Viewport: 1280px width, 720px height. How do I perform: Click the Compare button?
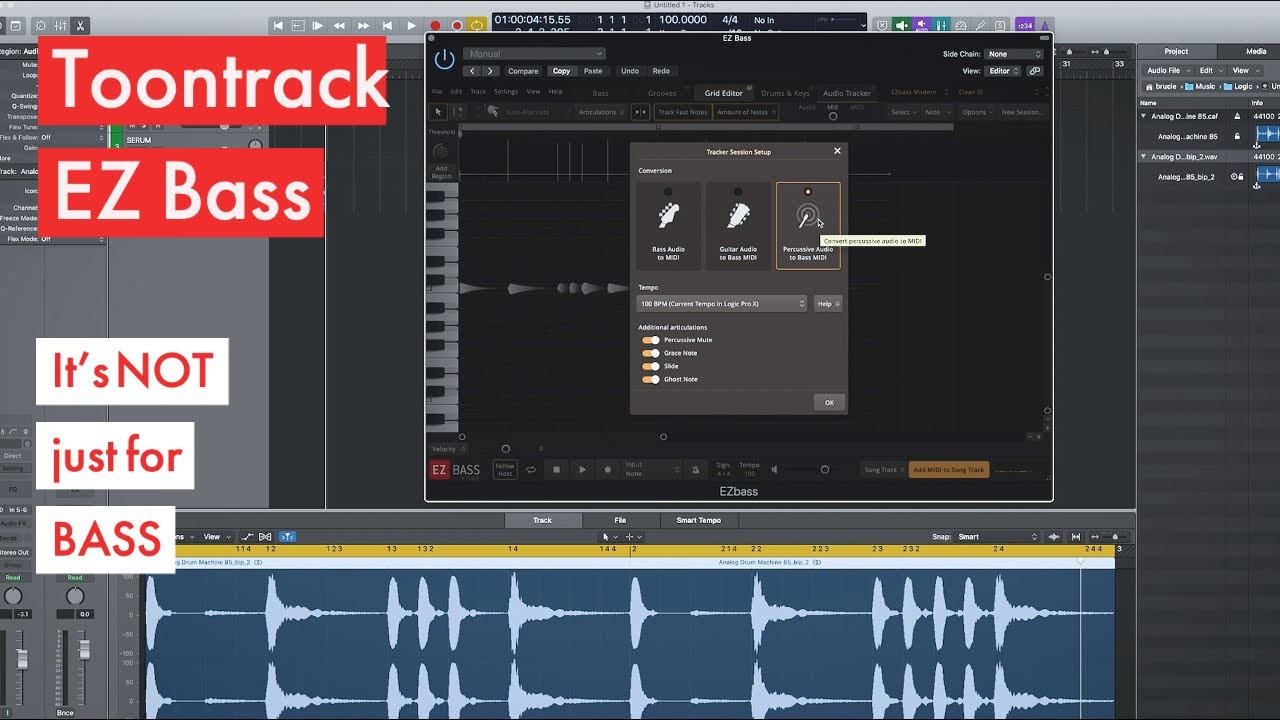pyautogui.click(x=523, y=71)
